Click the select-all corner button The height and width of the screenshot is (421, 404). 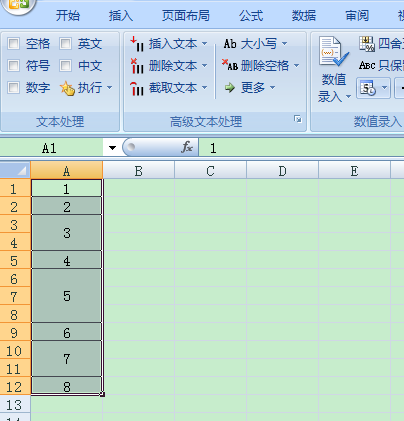[x=15, y=170]
